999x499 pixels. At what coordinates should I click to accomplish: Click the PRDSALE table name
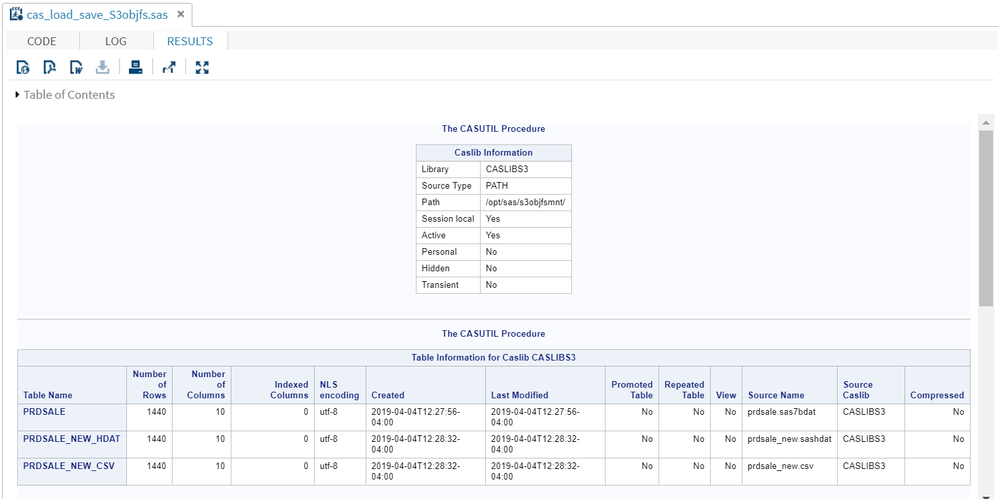tap(44, 411)
